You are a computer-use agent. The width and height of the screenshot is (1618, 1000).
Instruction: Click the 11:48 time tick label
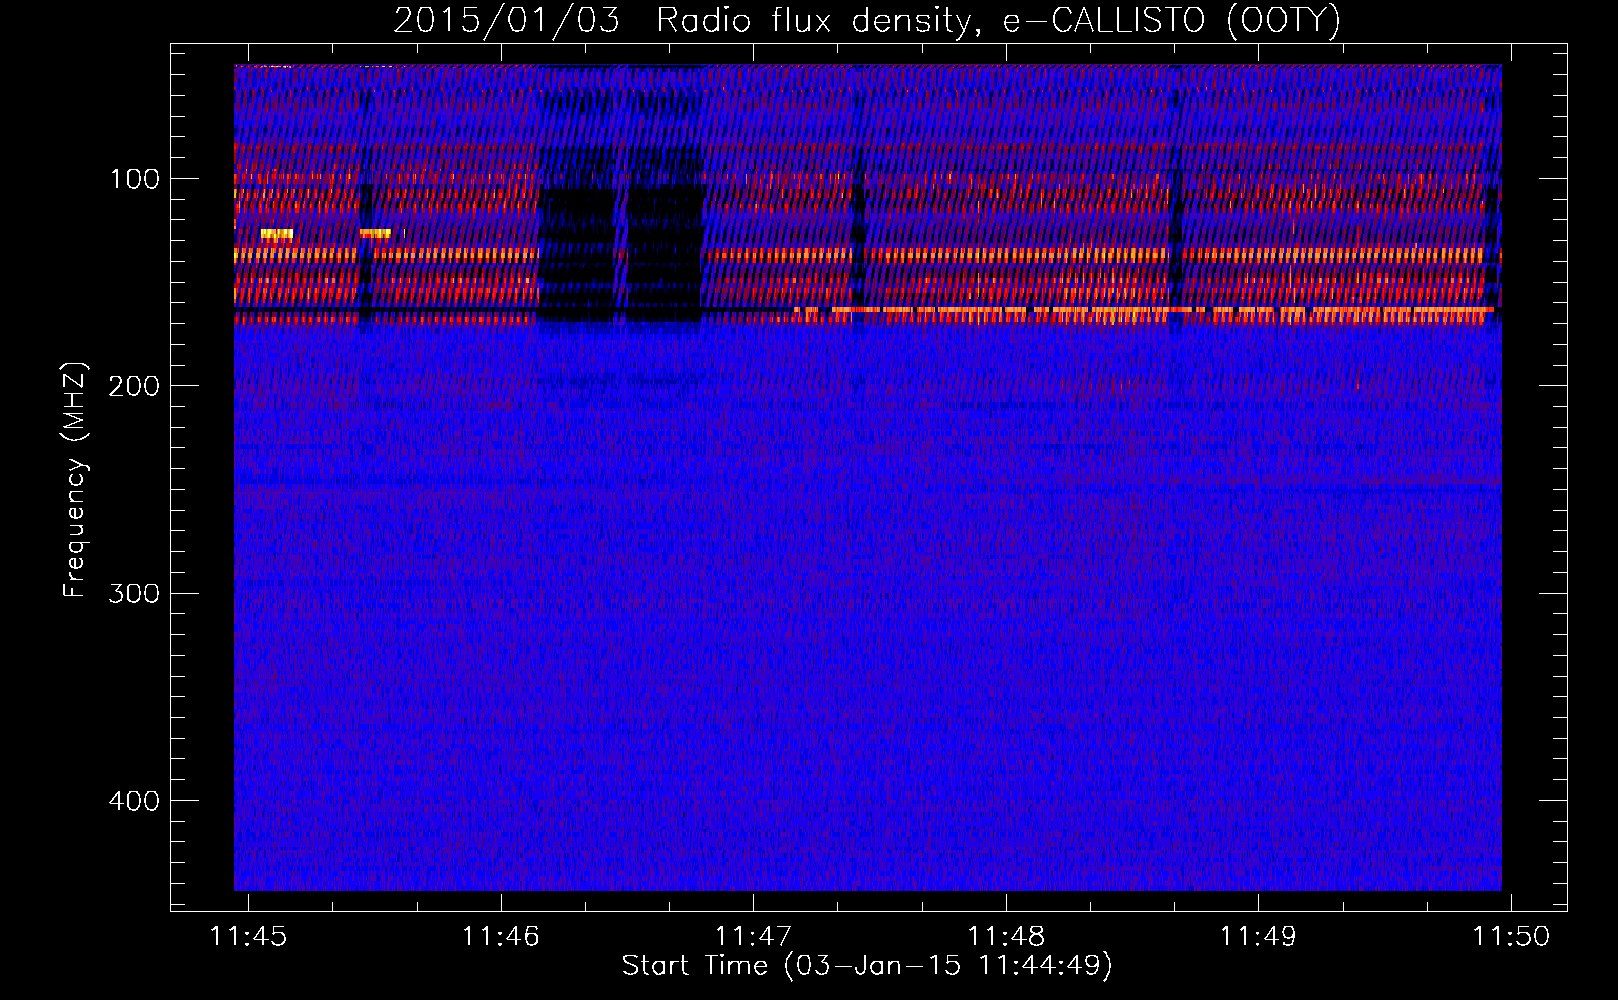point(1006,936)
